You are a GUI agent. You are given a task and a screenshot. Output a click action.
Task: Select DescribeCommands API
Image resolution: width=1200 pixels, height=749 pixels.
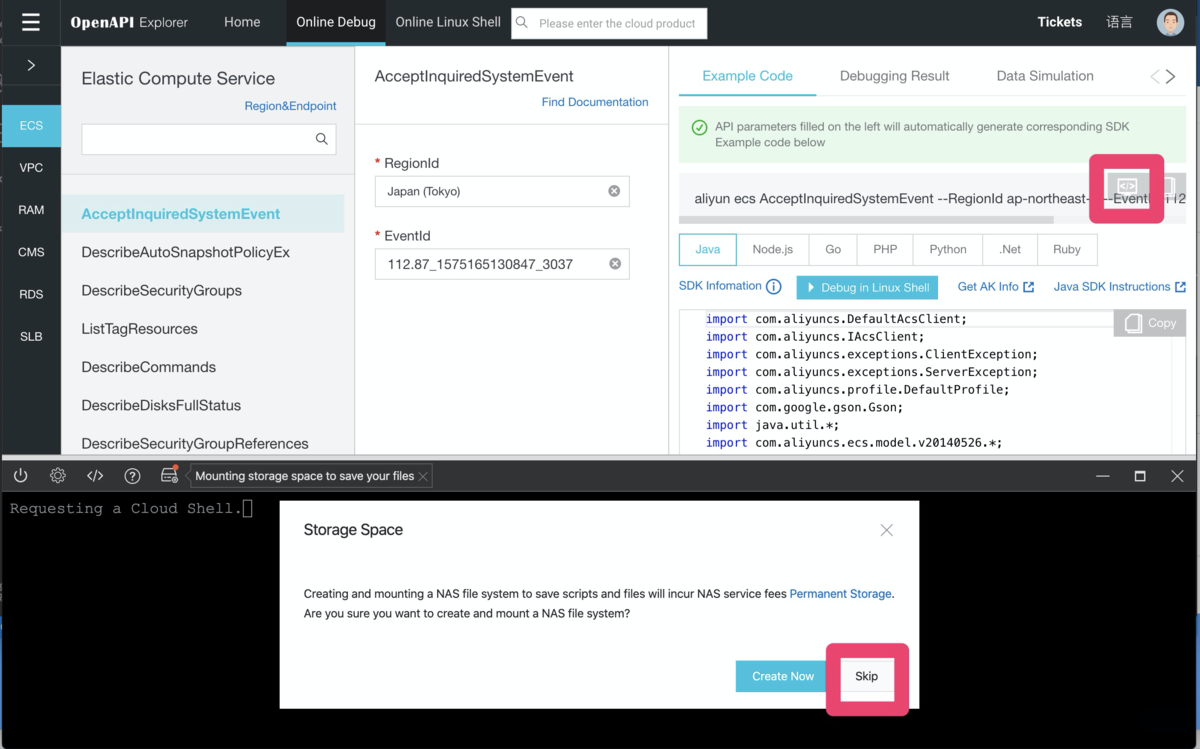(x=149, y=367)
